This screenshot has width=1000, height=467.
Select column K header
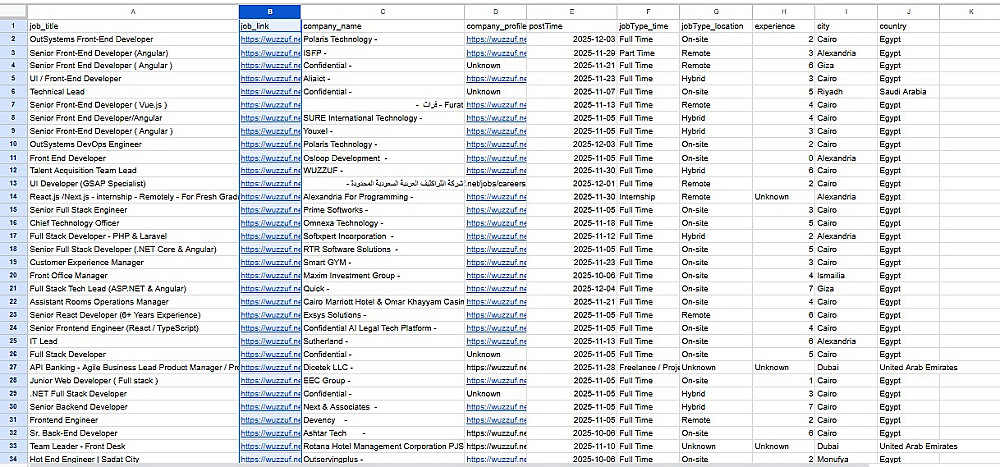click(969, 12)
